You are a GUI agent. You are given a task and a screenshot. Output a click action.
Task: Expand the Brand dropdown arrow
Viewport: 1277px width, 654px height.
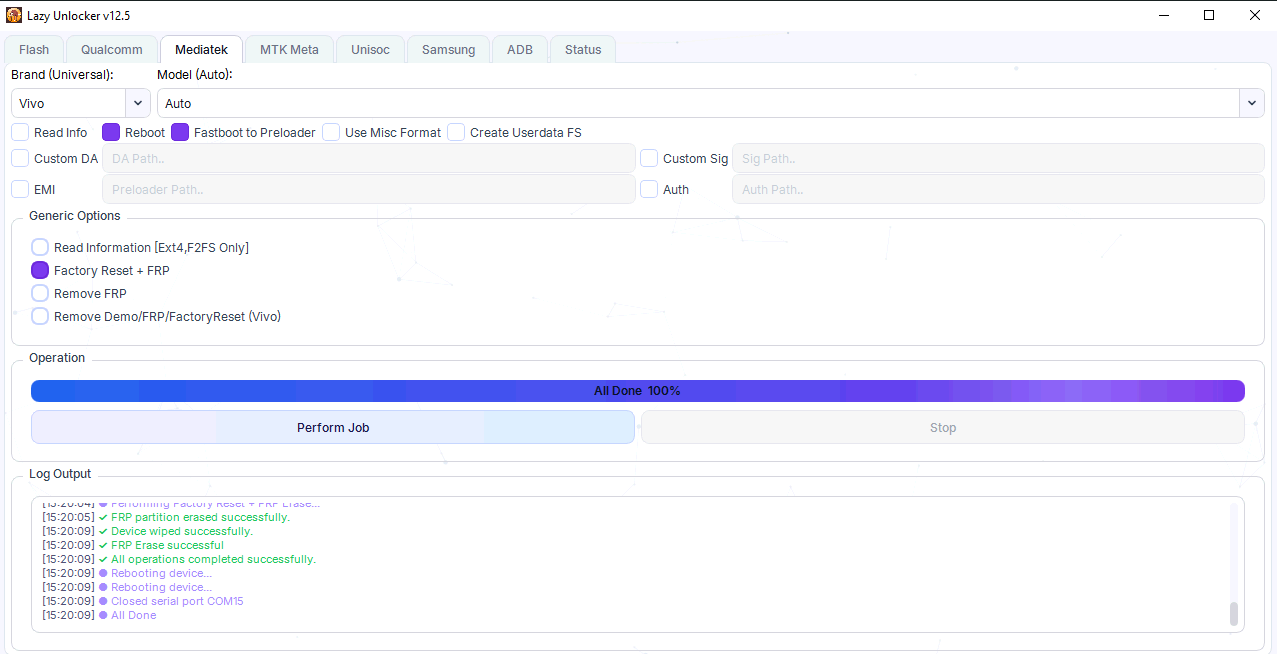tap(138, 103)
